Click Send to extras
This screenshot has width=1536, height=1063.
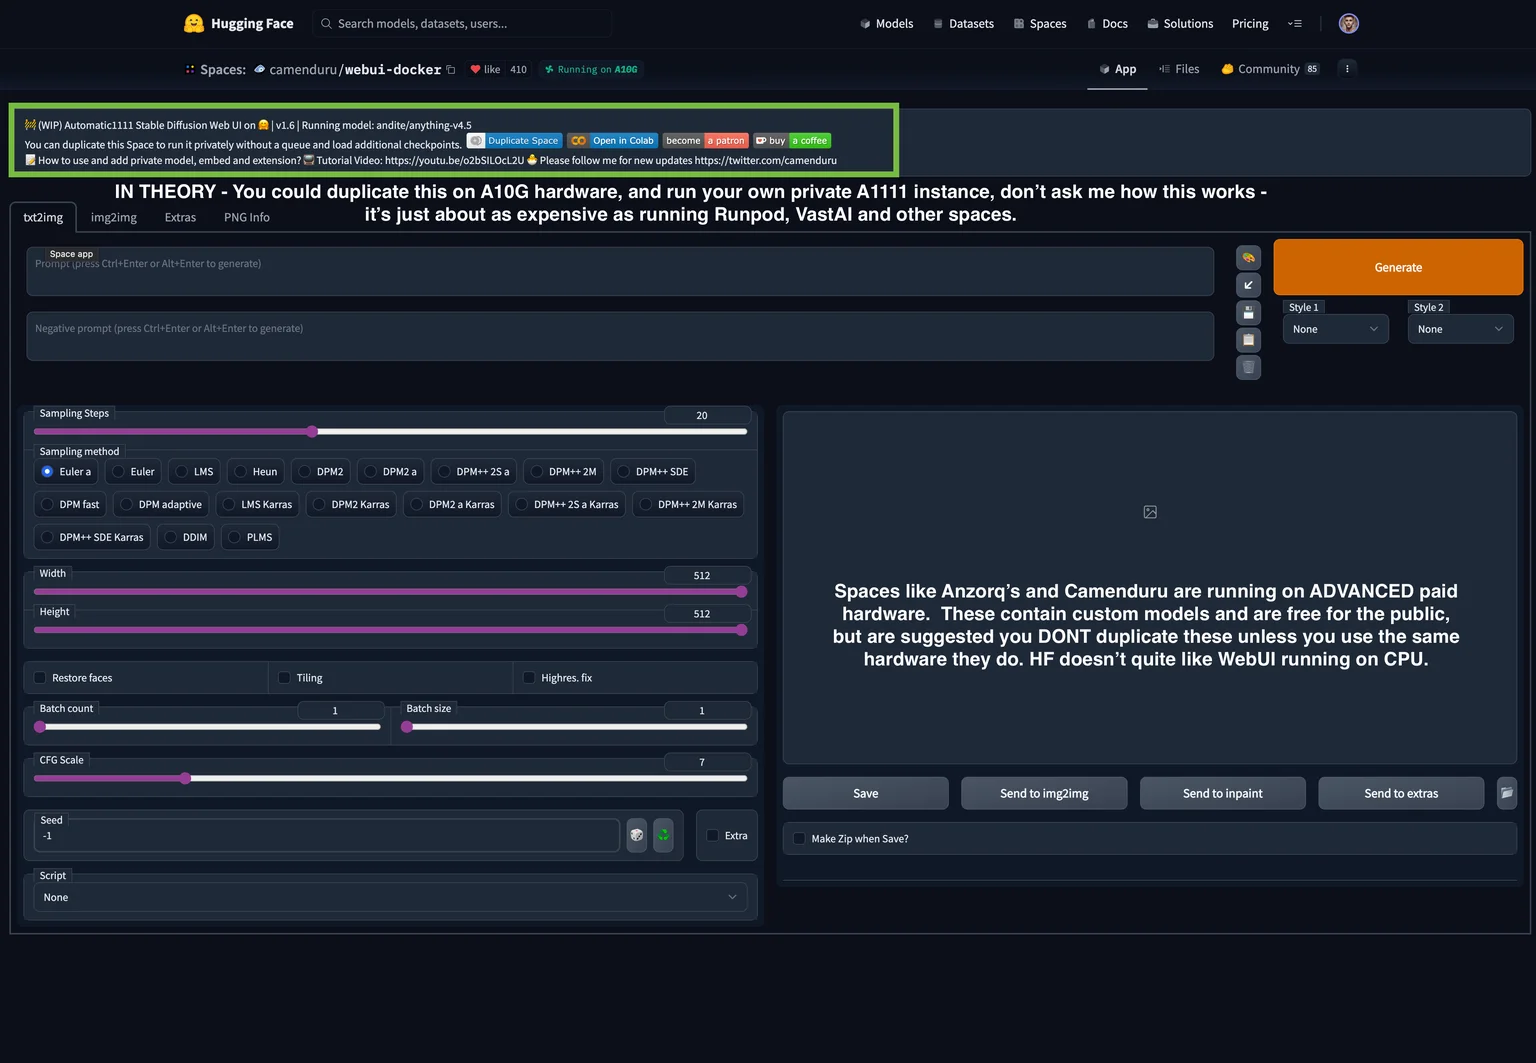1401,793
